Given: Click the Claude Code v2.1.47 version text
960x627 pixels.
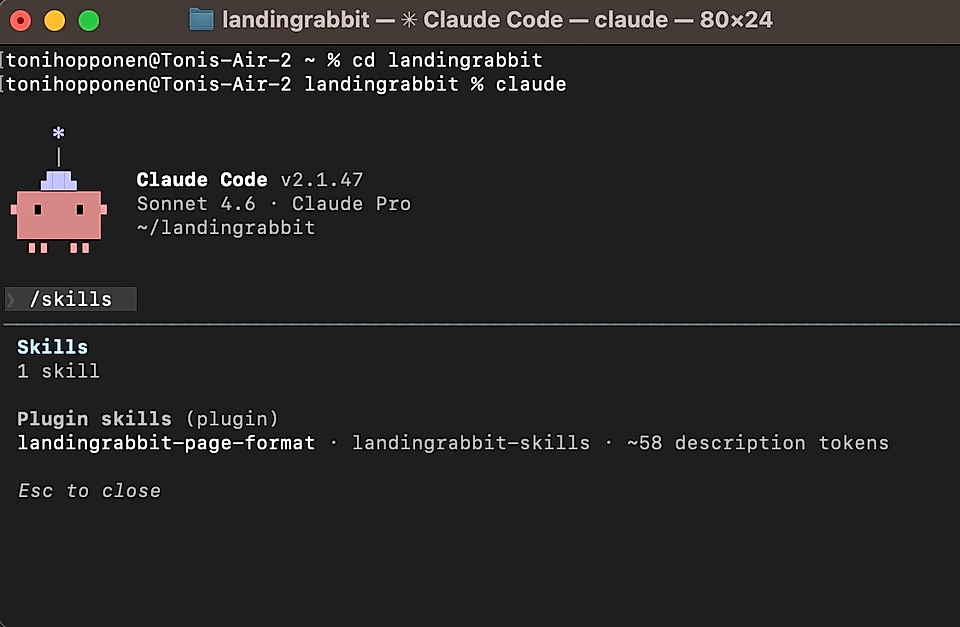Looking at the screenshot, I should 249,179.
